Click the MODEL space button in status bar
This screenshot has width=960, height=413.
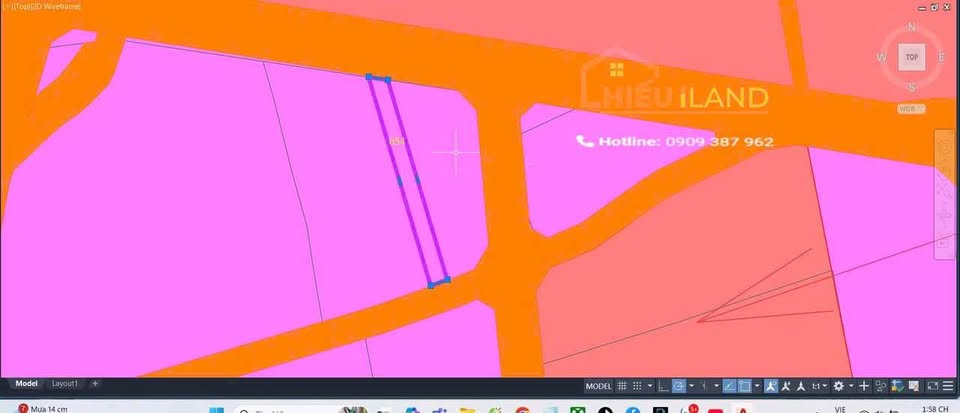tap(598, 386)
